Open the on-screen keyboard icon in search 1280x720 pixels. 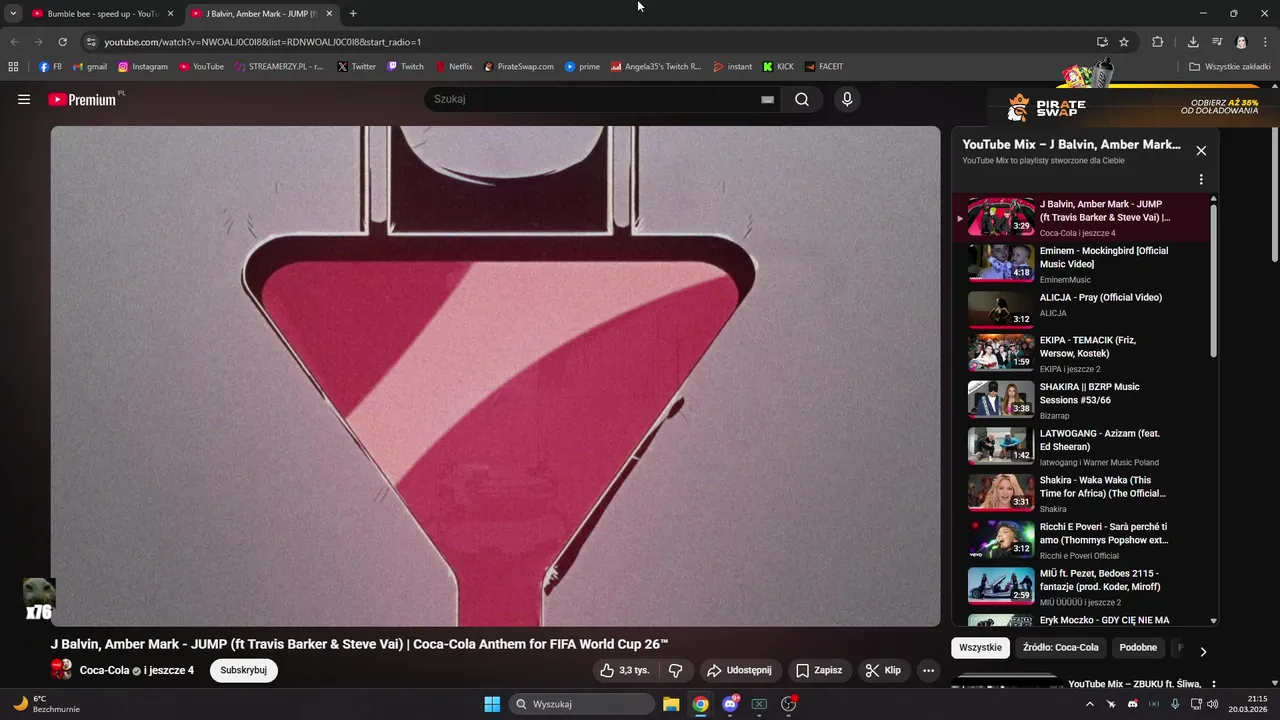(767, 100)
